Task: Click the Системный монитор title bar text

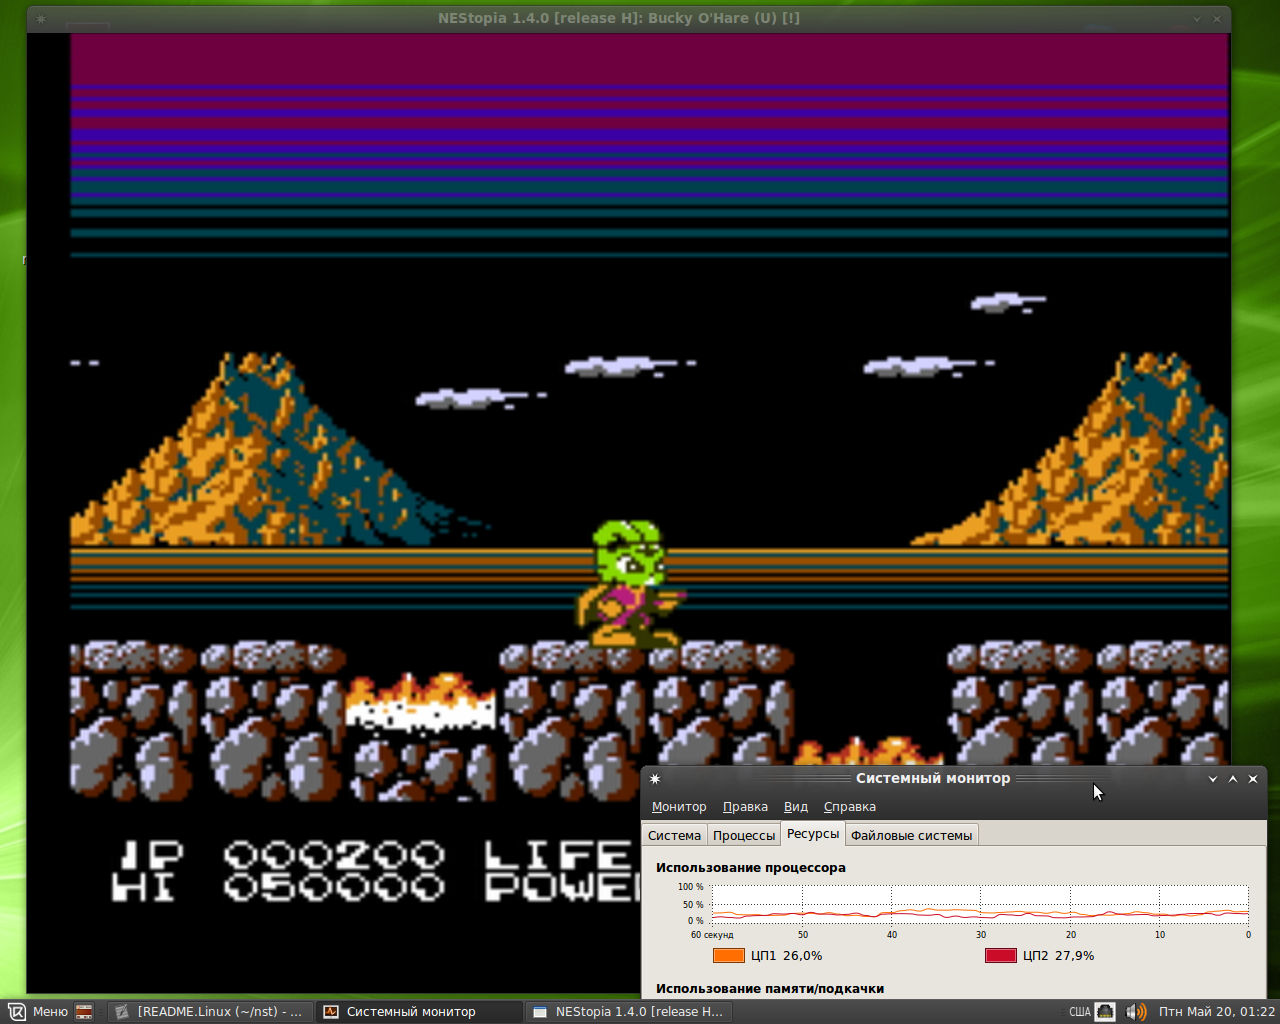Action: (x=933, y=778)
